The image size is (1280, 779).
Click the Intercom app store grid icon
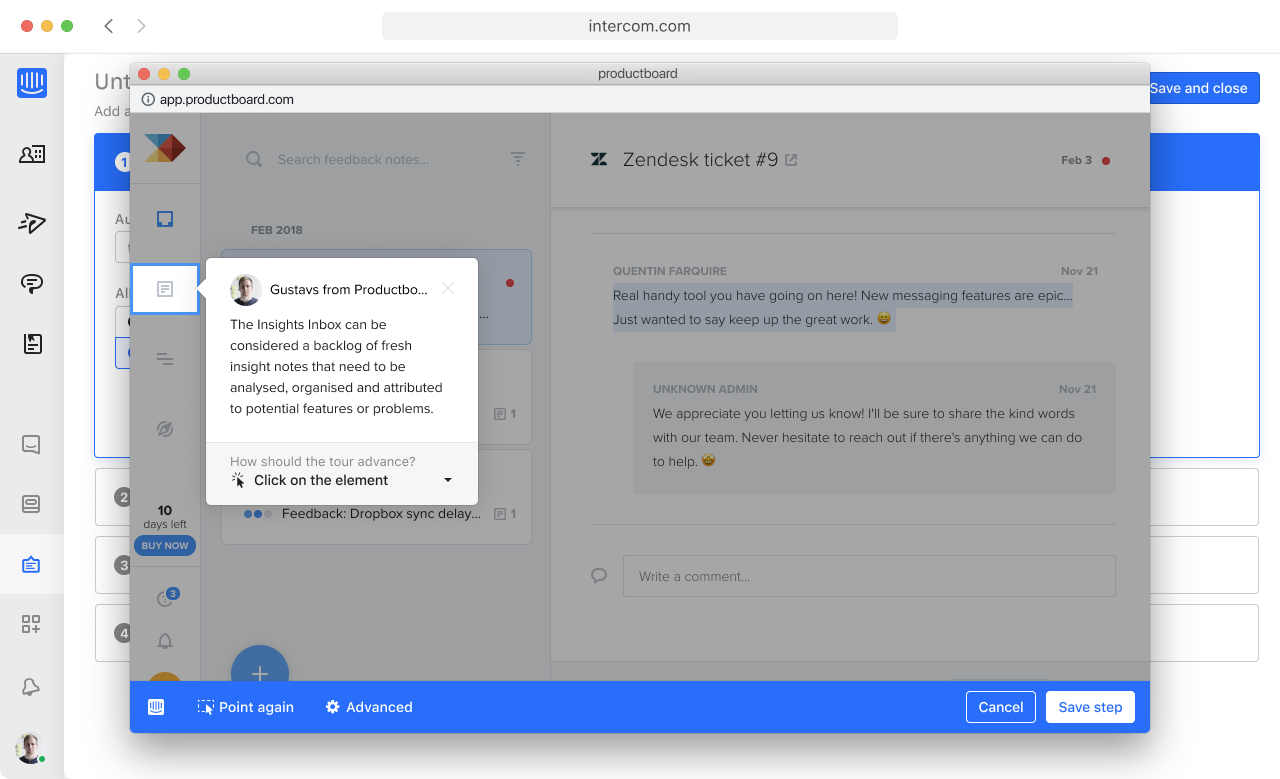click(31, 624)
